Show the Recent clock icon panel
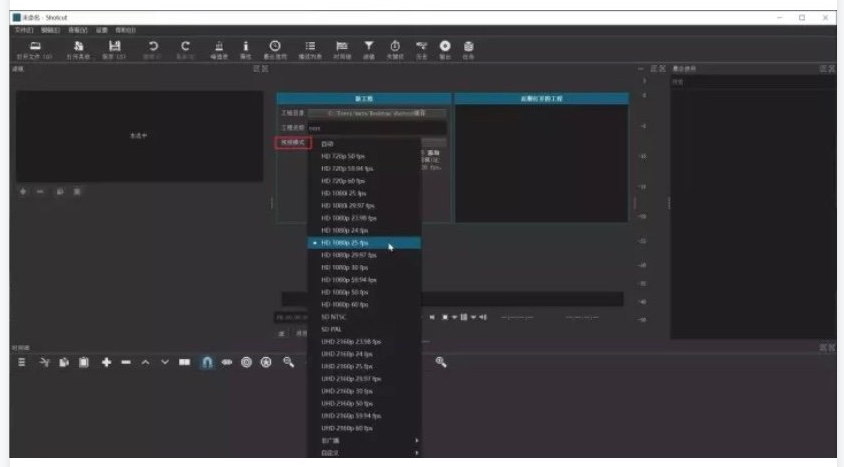The image size is (844, 467). [x=274, y=47]
